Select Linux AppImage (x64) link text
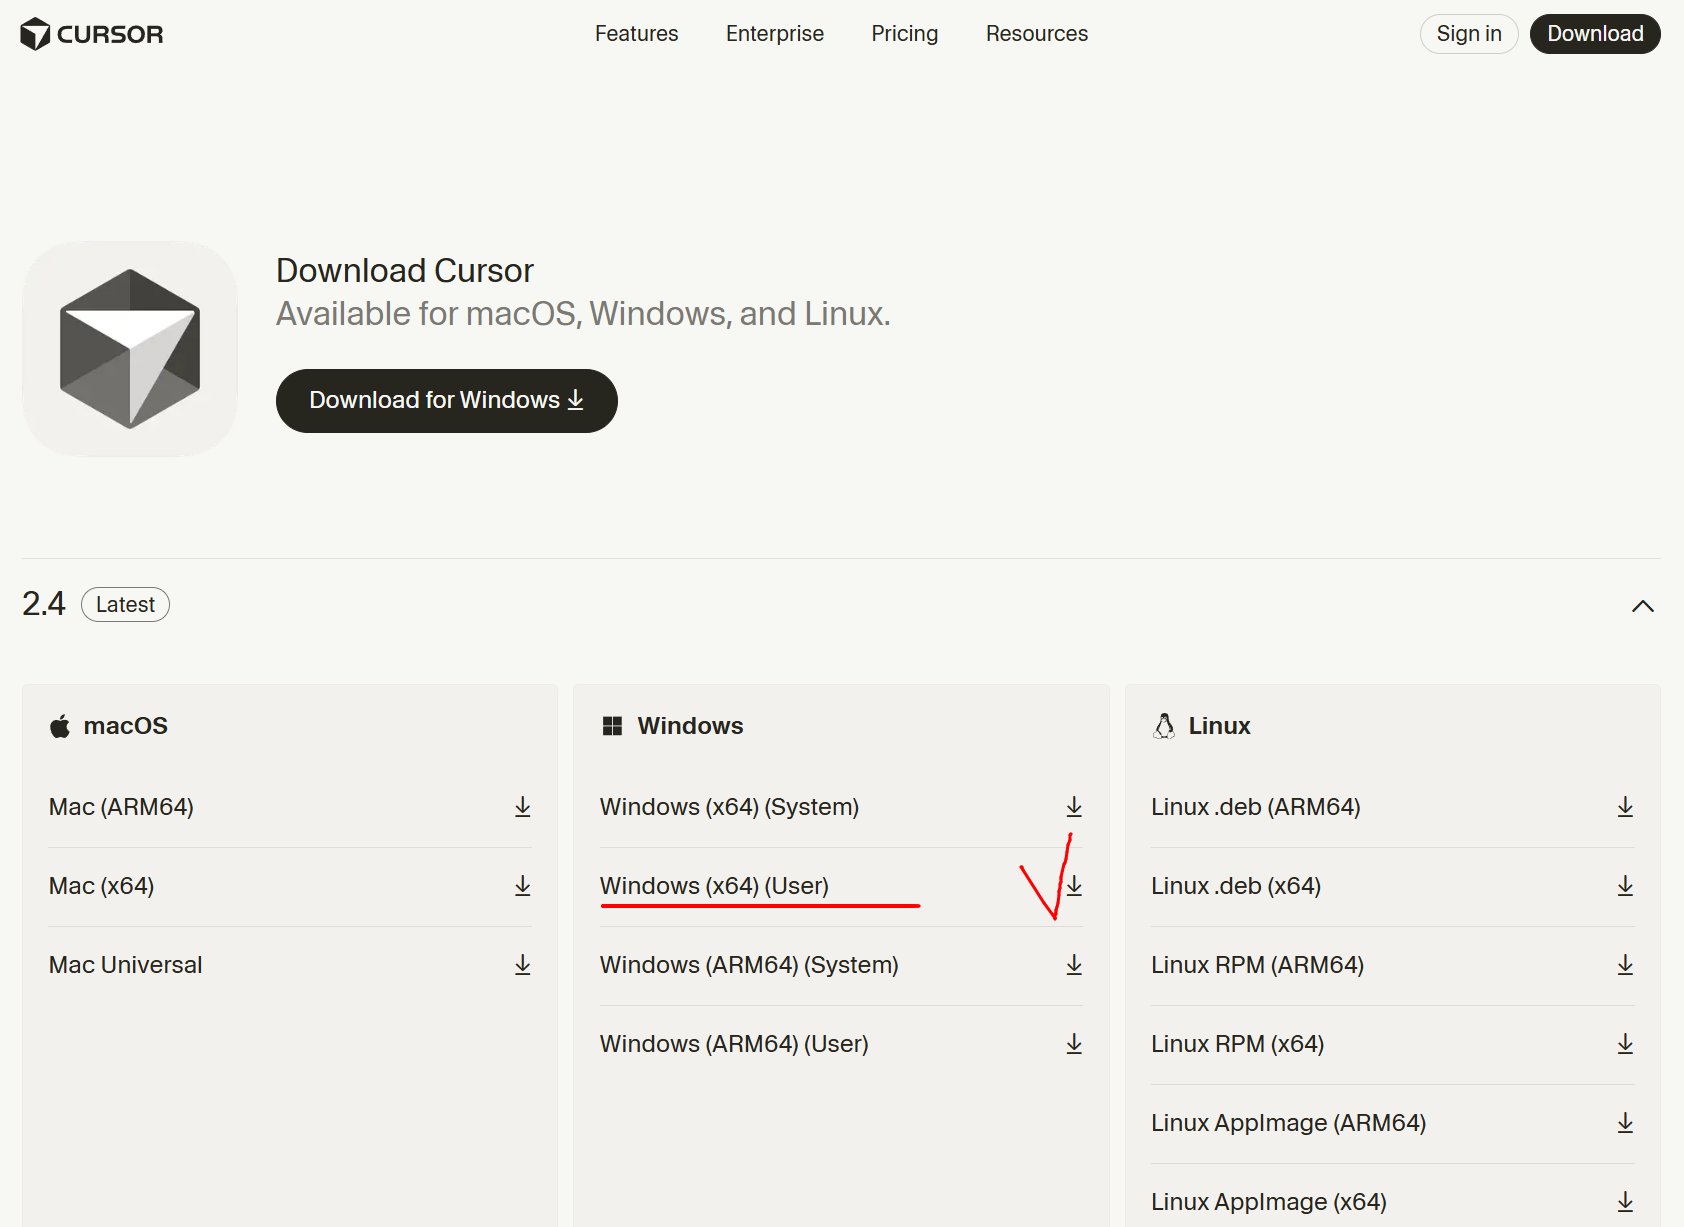The height and width of the screenshot is (1227, 1684). coord(1268,1202)
